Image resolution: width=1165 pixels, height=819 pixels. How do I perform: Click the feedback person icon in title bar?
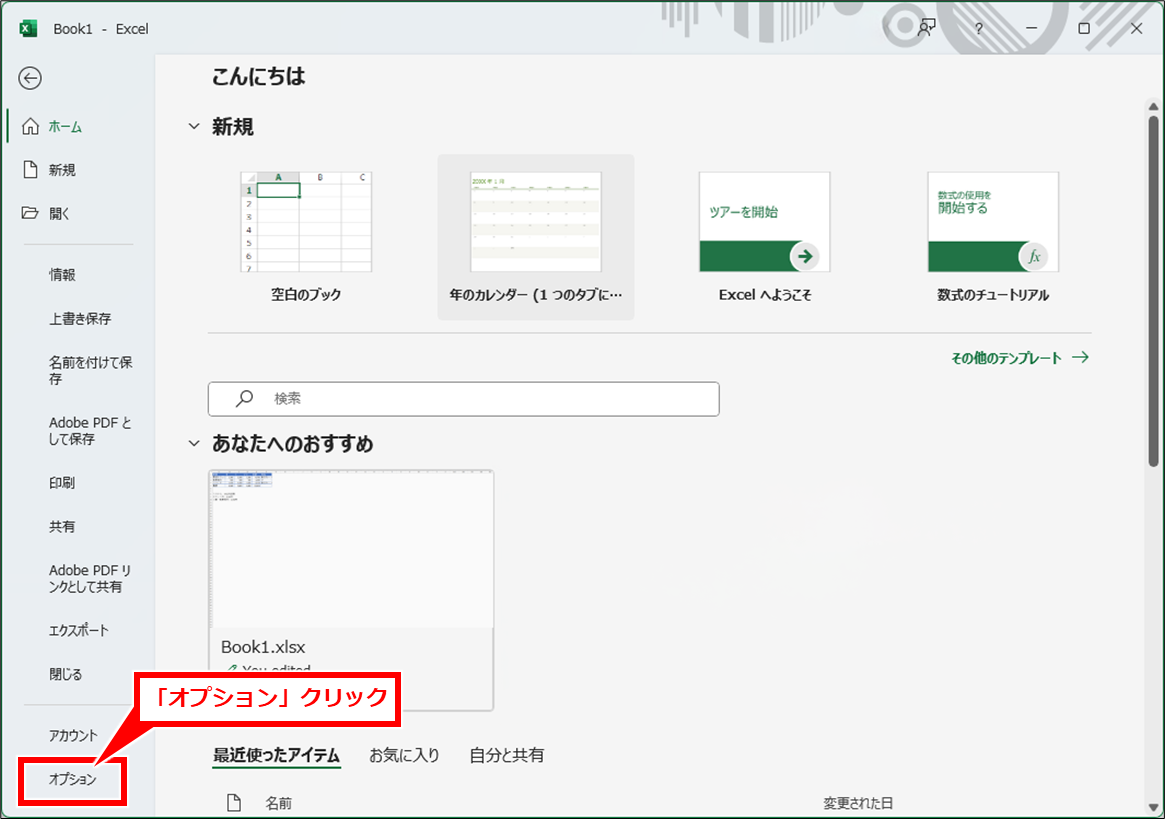pos(927,28)
